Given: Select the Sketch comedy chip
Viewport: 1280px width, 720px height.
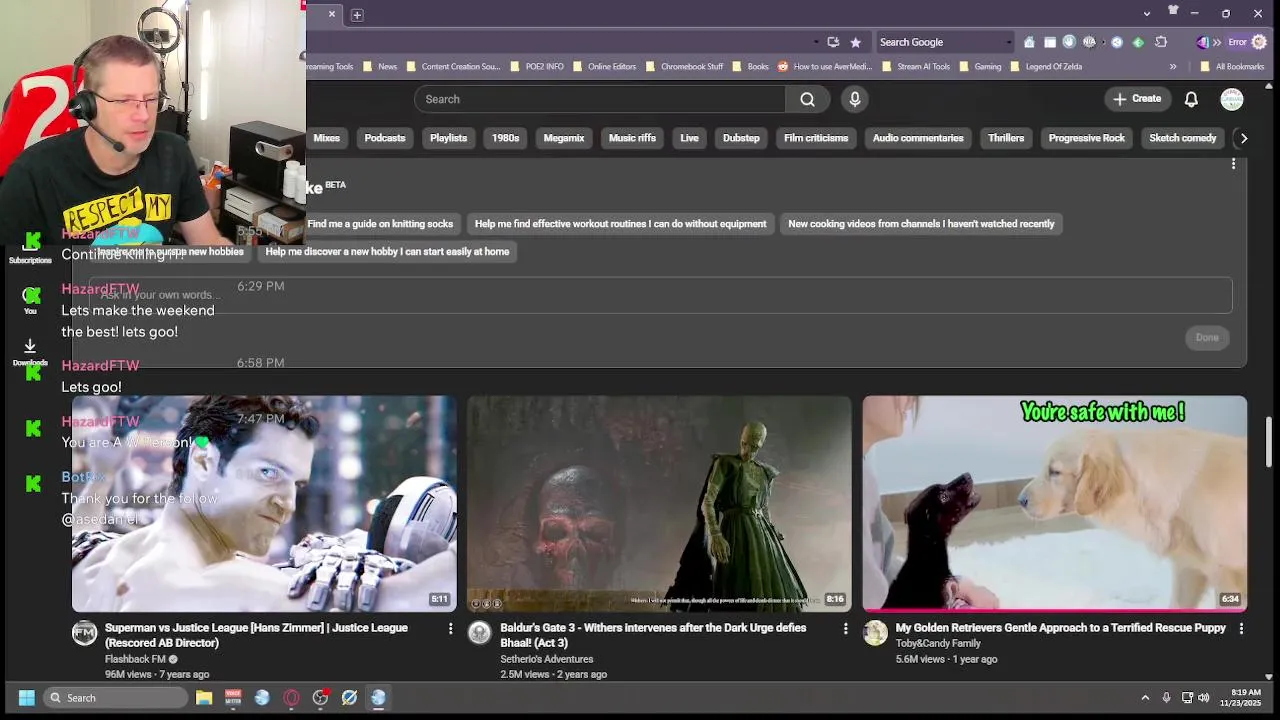Looking at the screenshot, I should point(1183,138).
